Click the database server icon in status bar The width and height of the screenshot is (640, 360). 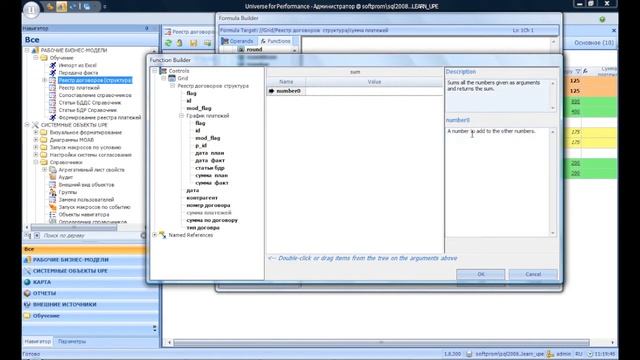click(469, 354)
